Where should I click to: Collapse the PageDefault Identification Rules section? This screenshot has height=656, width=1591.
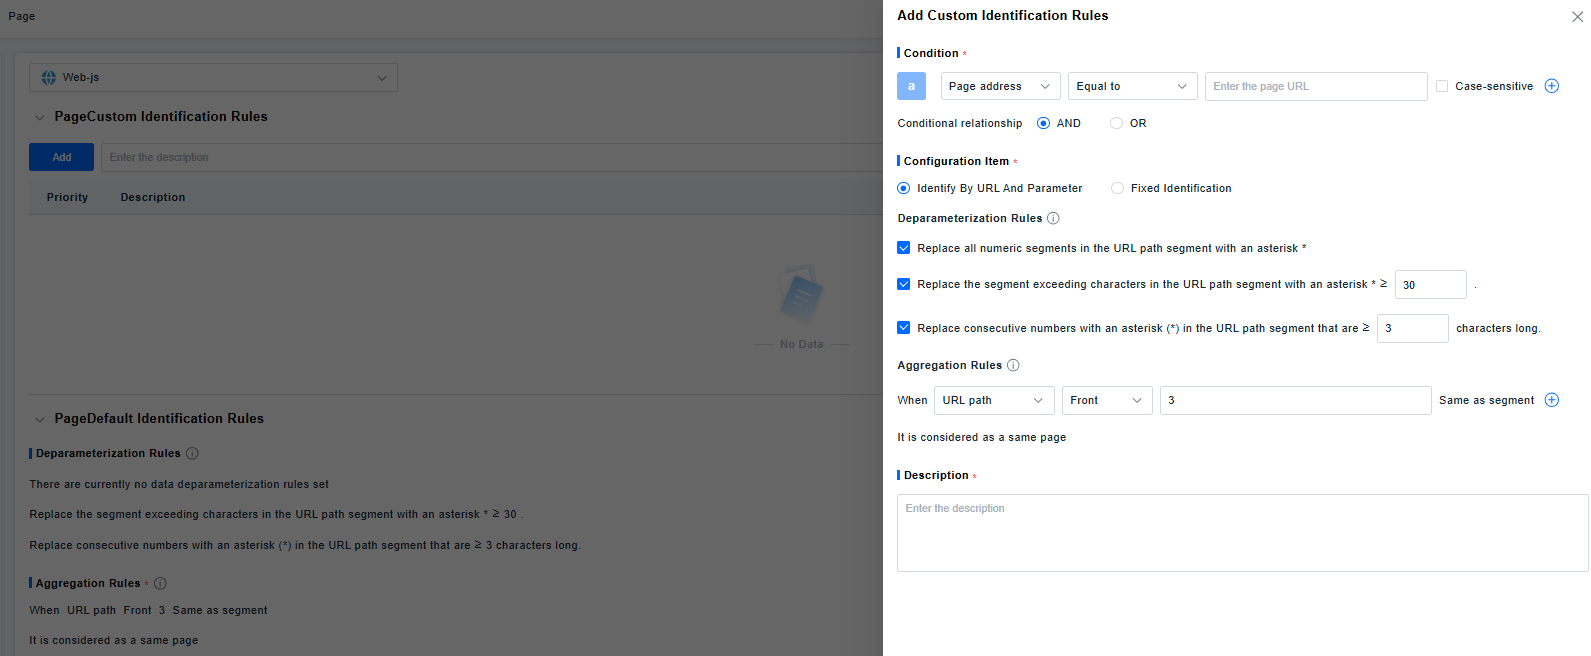tap(40, 419)
